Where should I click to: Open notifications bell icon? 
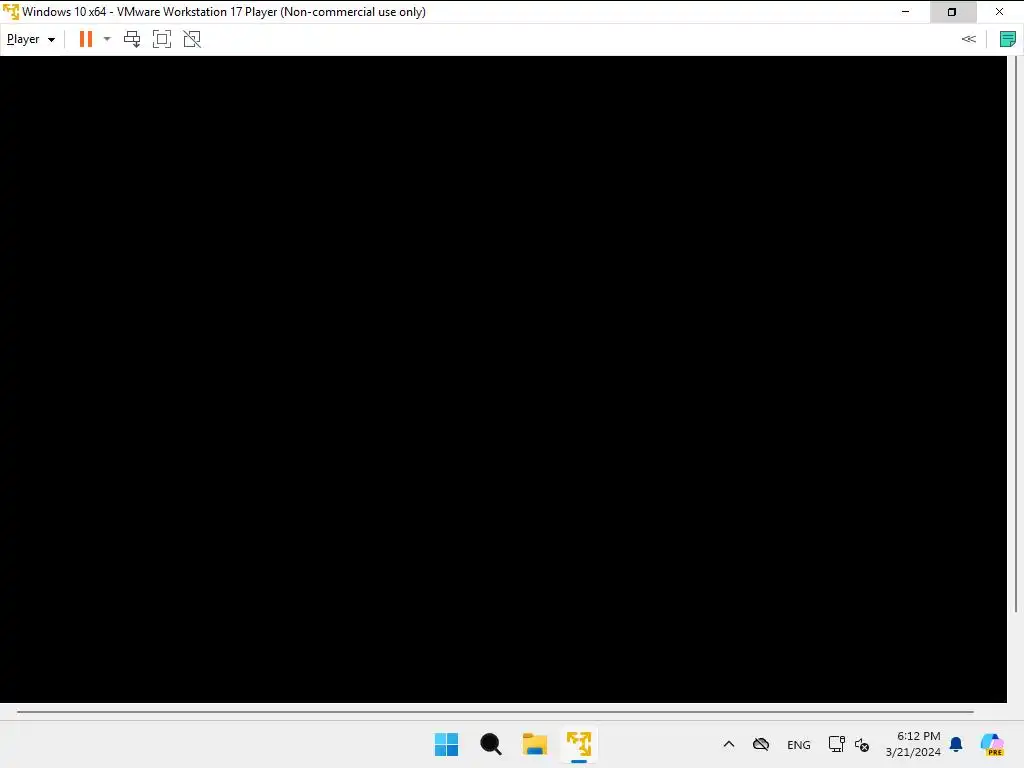point(956,744)
